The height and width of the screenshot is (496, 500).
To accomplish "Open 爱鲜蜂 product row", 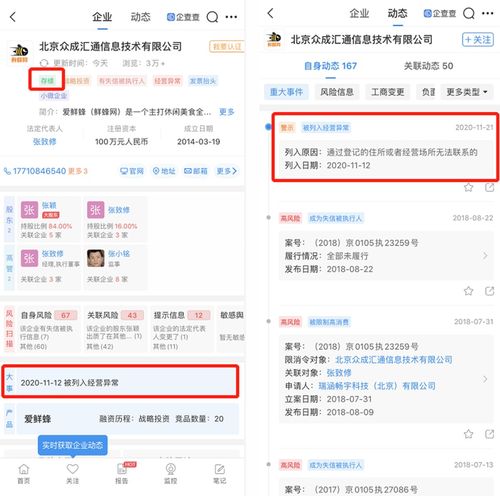I will coord(128,419).
